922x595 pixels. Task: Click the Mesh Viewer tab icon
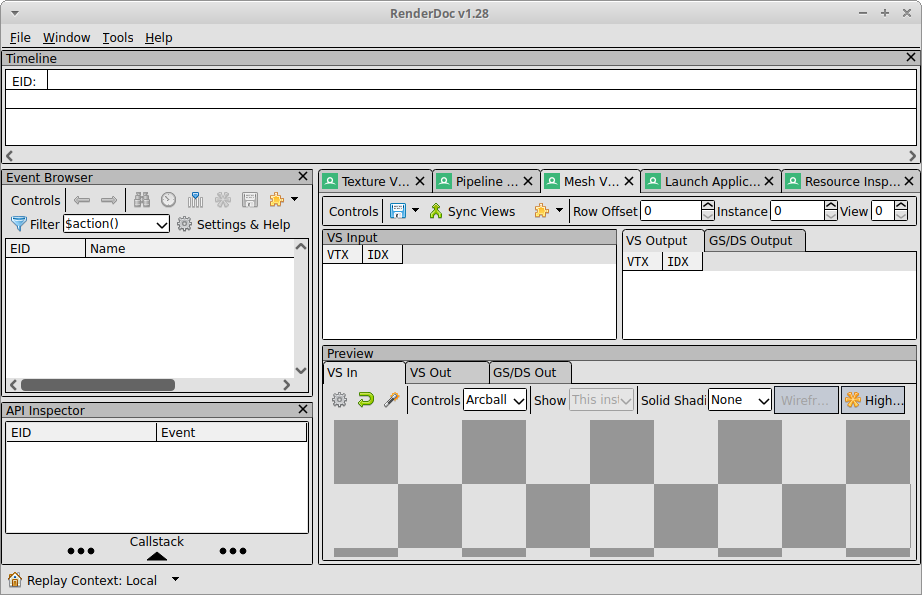552,181
